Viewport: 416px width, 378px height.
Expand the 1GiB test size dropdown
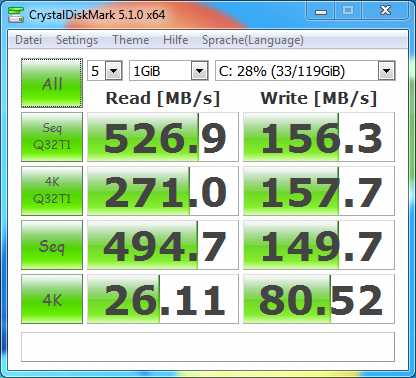pos(169,71)
